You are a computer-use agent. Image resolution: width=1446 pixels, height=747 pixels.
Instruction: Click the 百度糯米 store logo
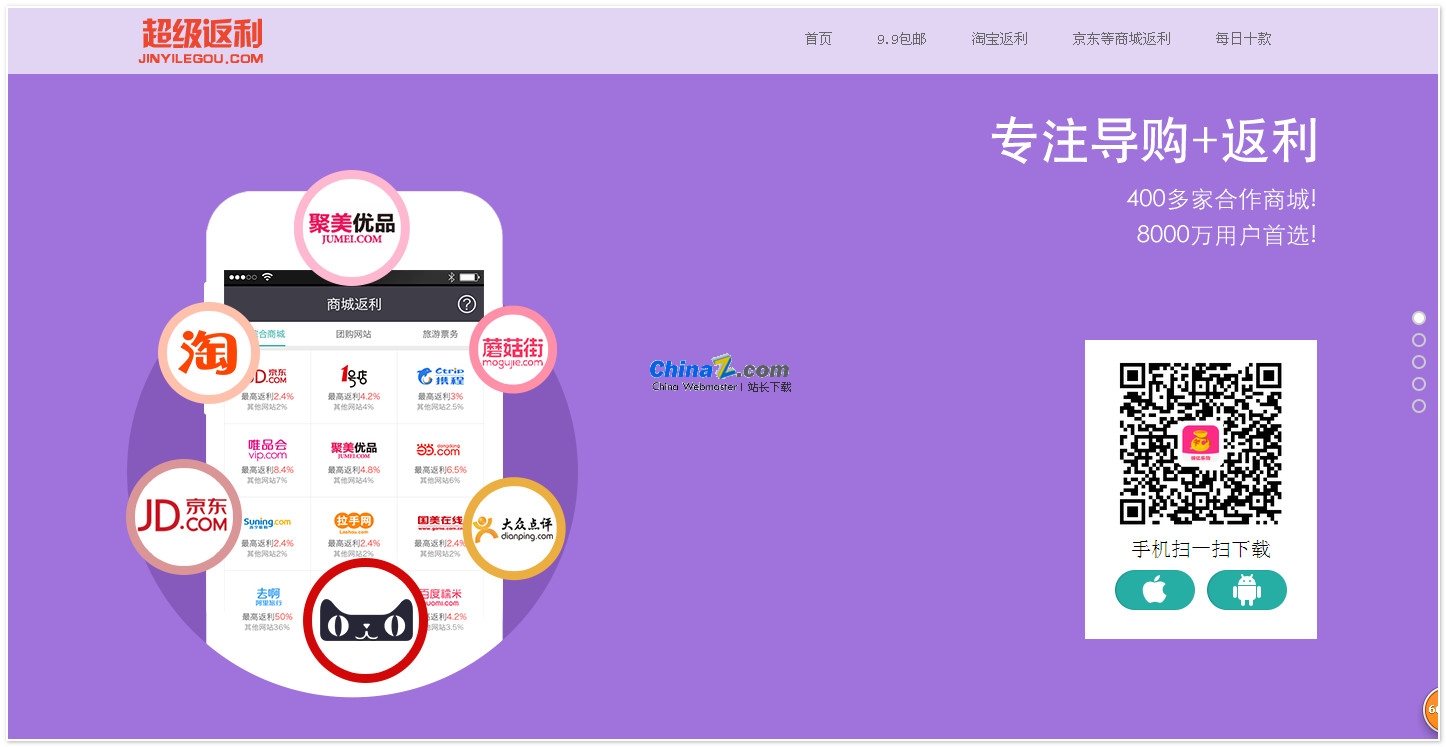coord(442,597)
